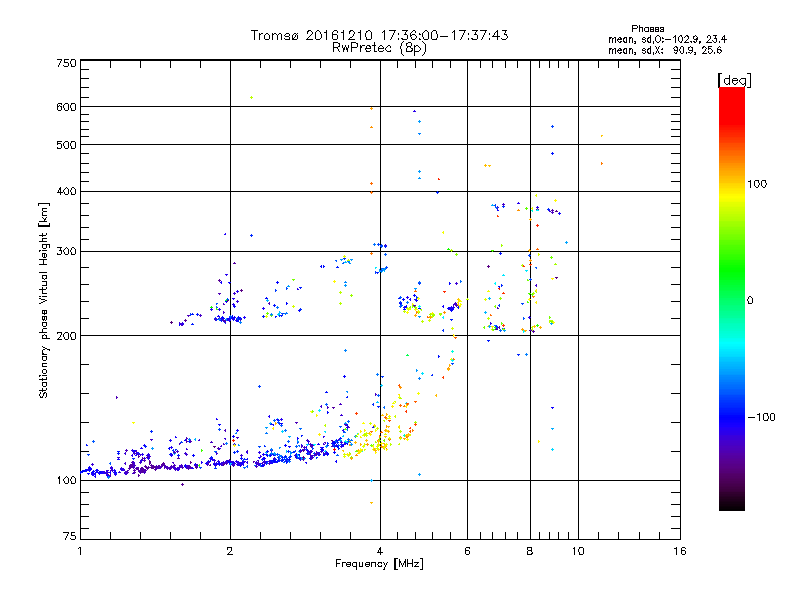The width and height of the screenshot is (800, 600).
Task: Click the '0' colorbar tick label
Action: pos(750,300)
